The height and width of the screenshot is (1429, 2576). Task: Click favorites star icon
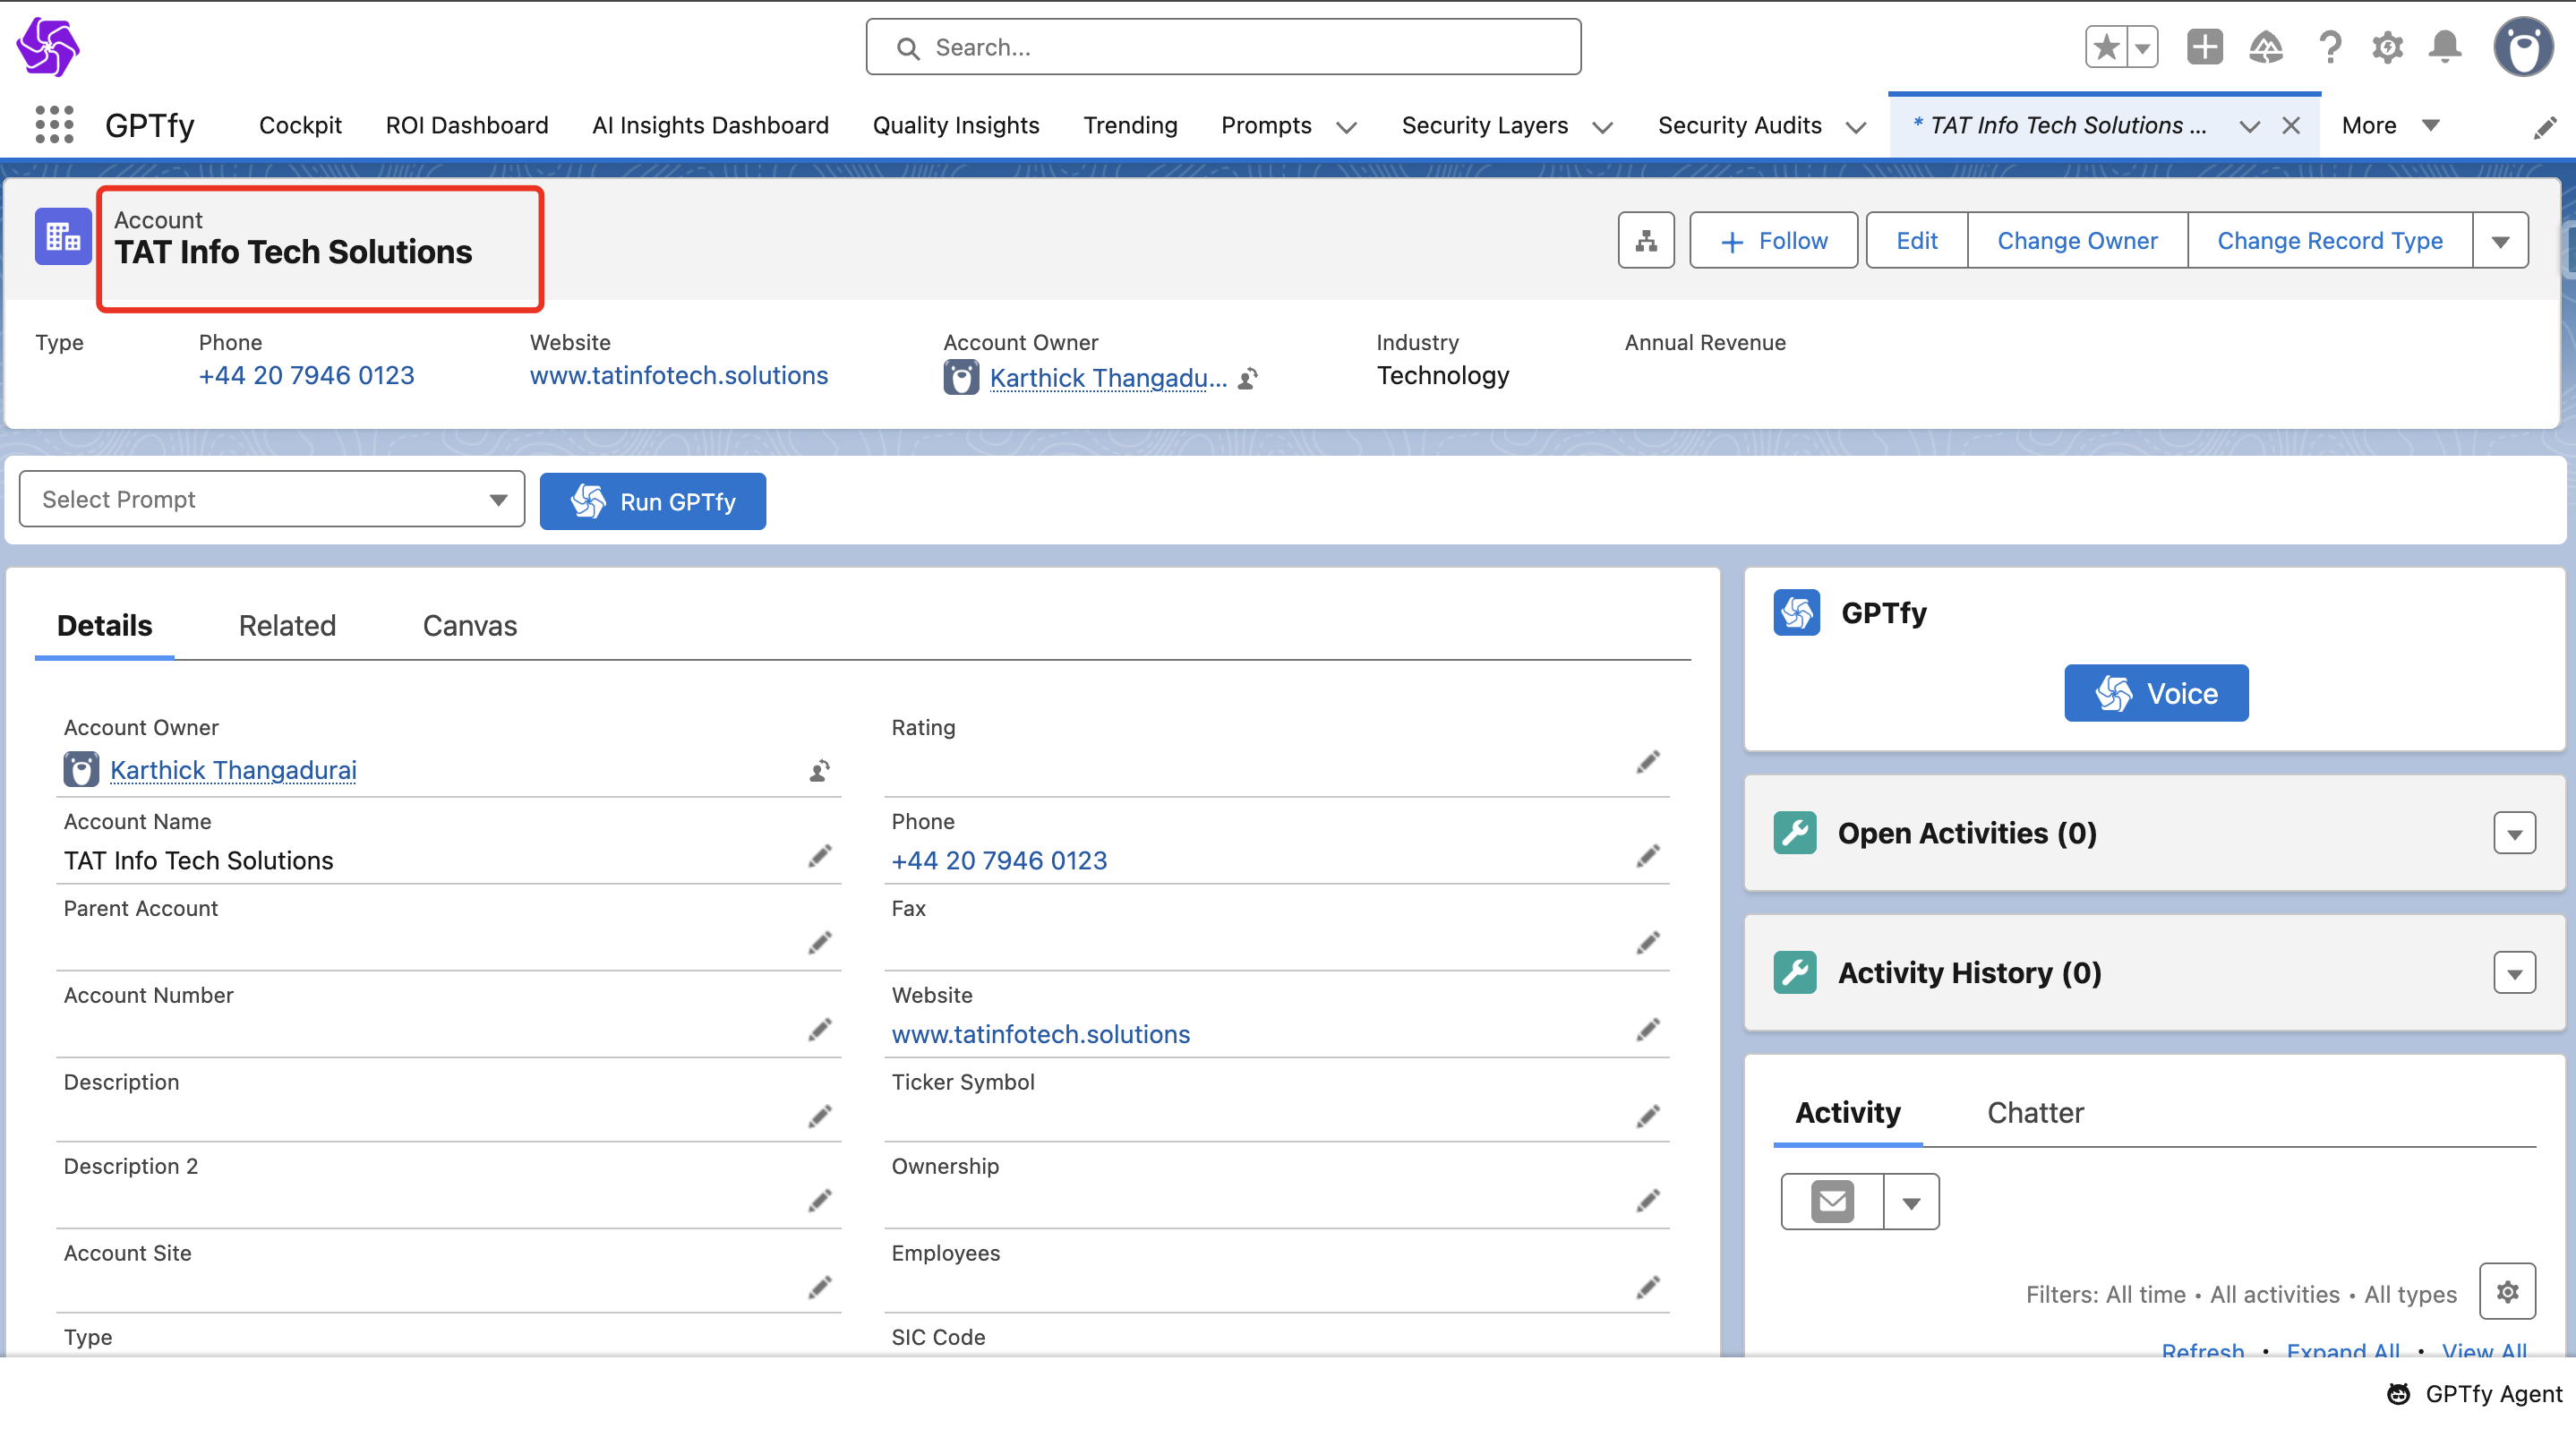2106,47
